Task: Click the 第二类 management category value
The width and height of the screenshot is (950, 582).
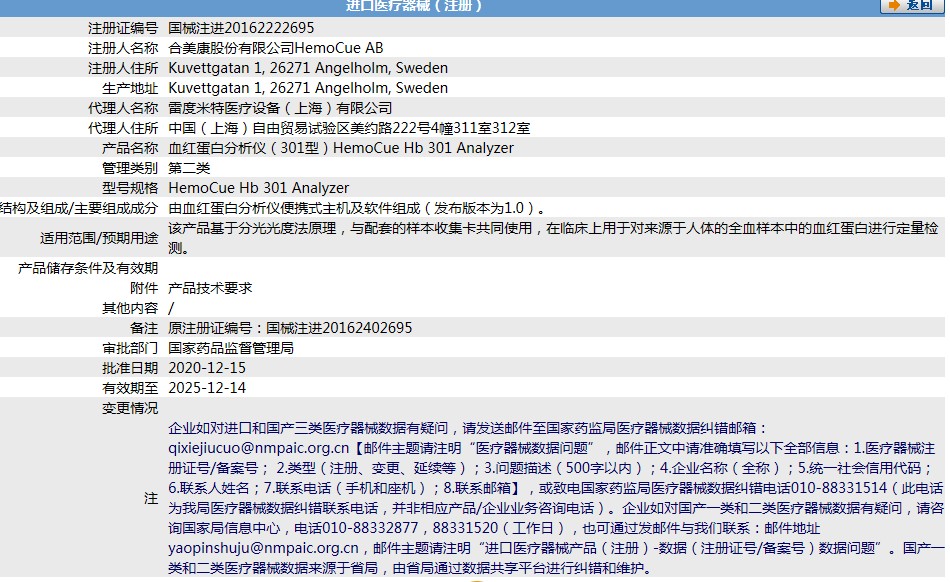Action: click(189, 168)
